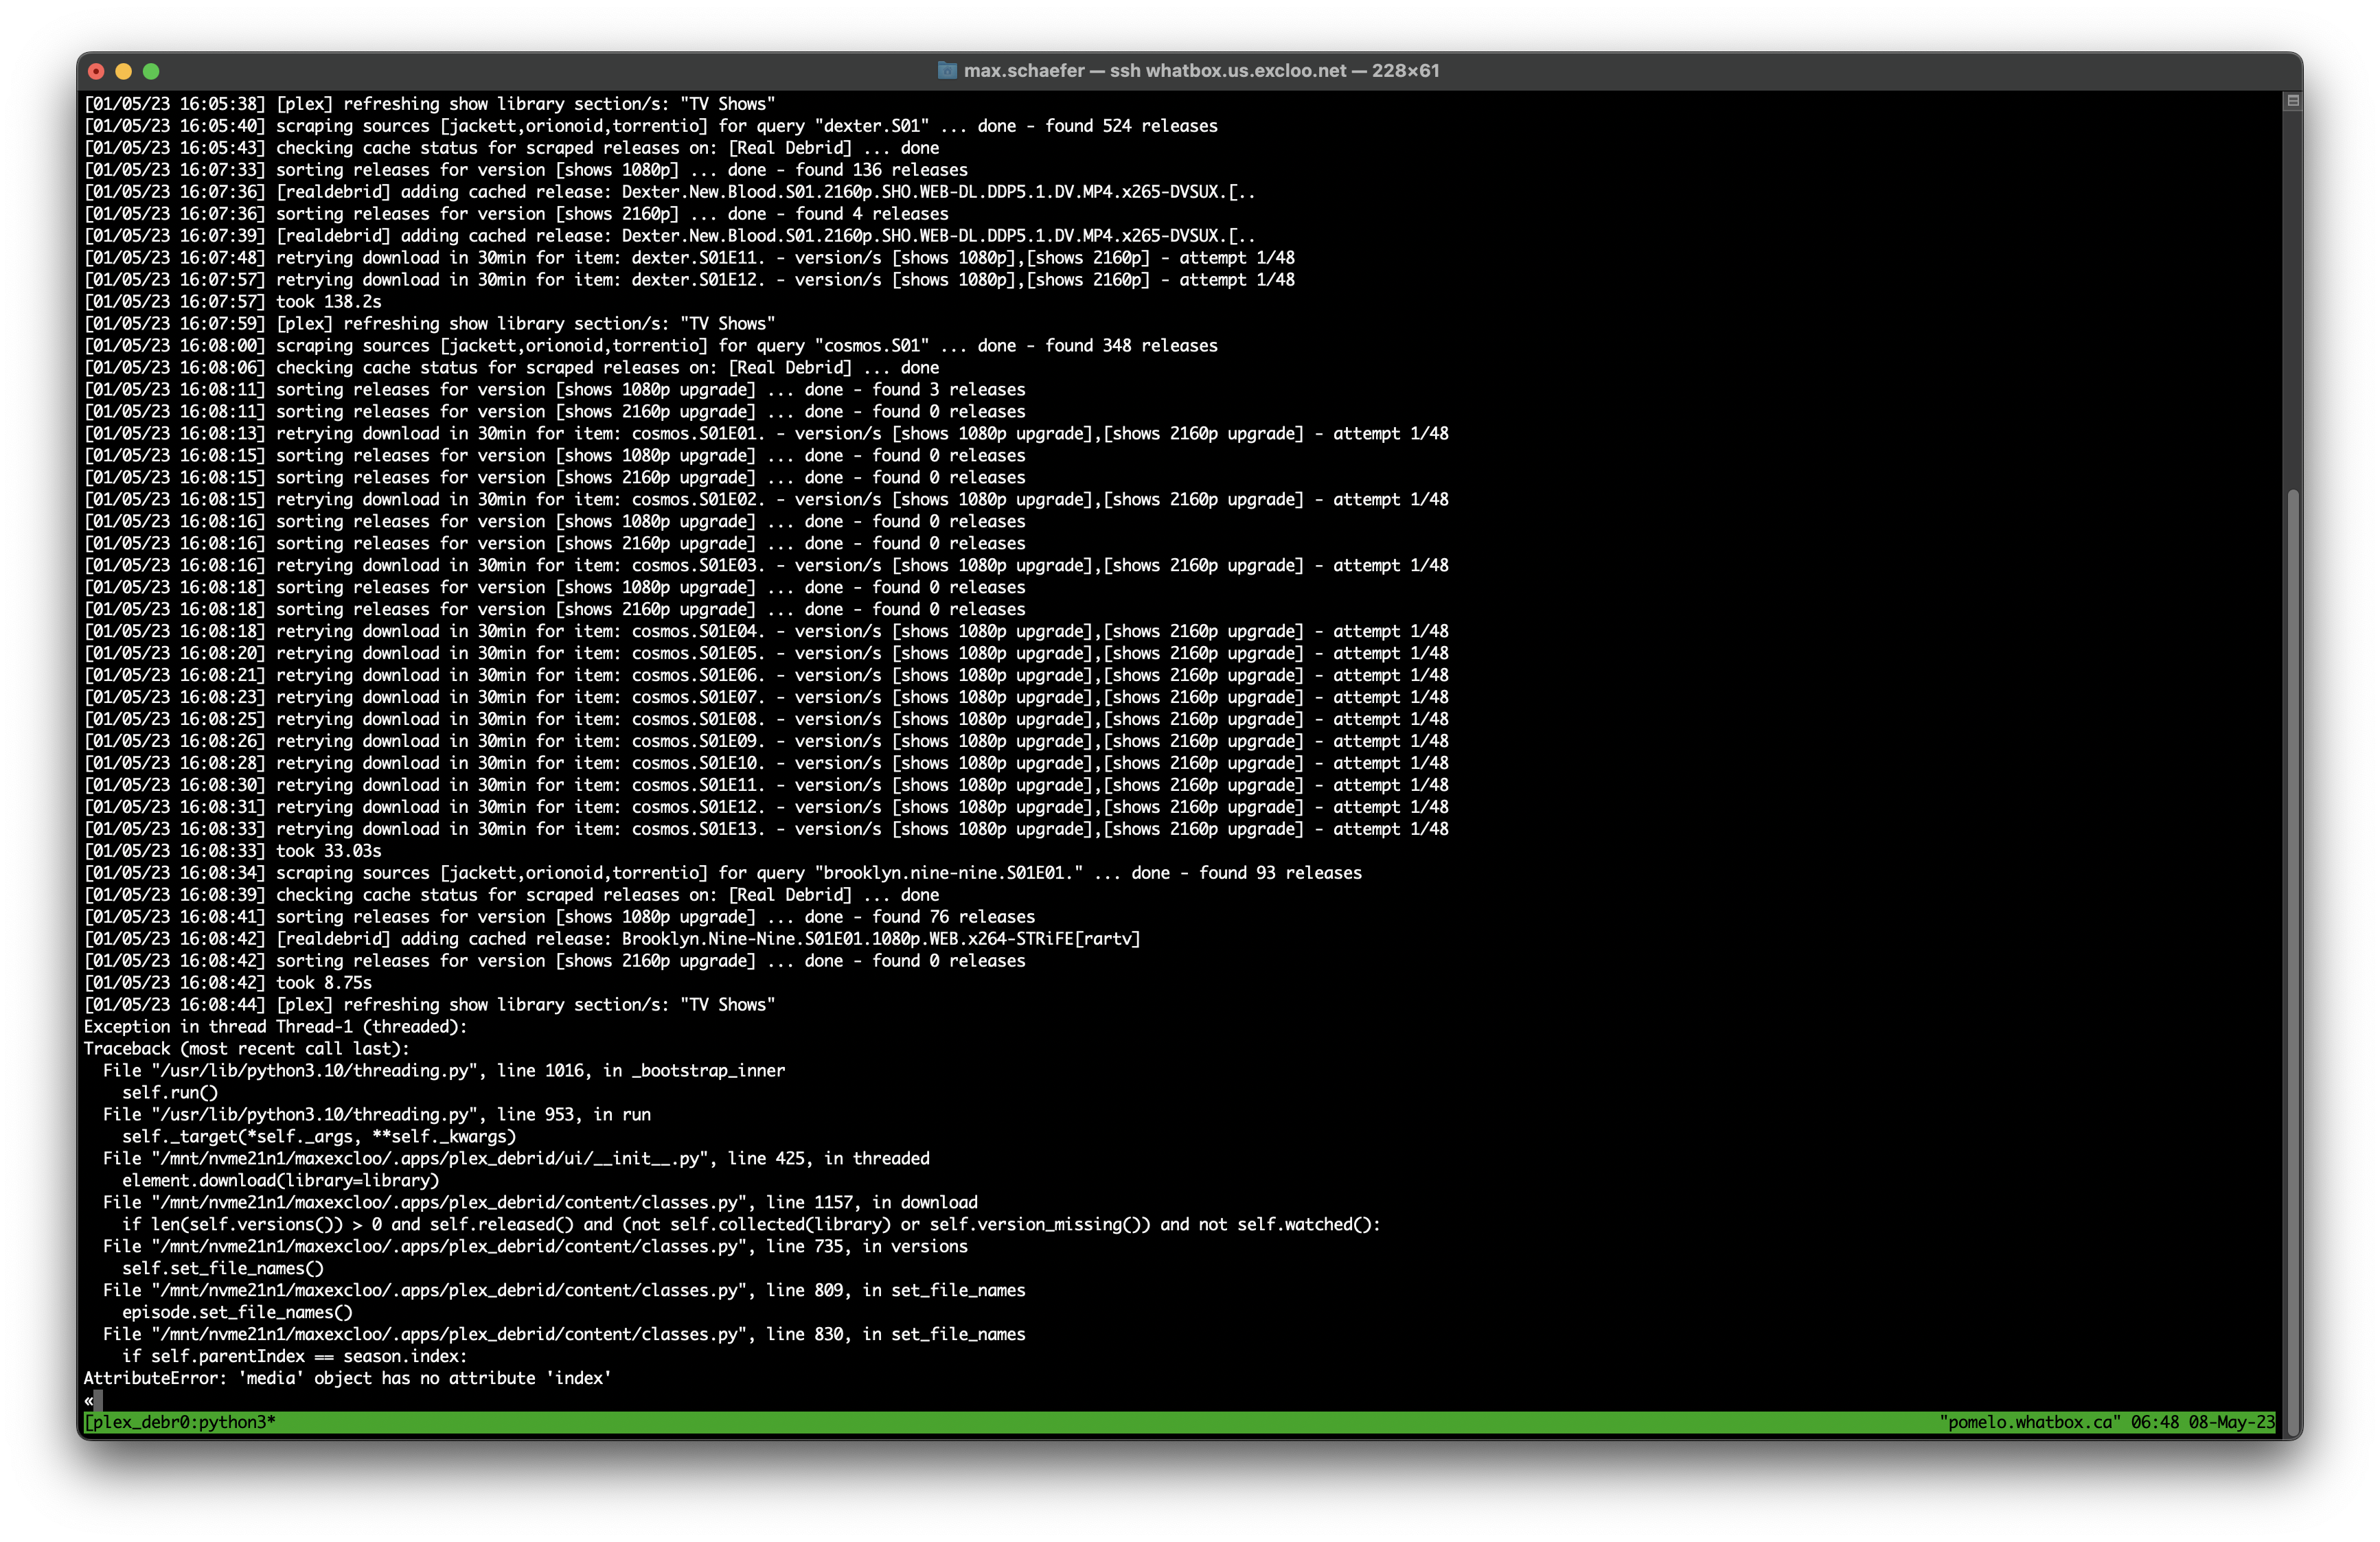Viewport: 2380px width, 1542px height.
Task: Click the line "Exception in thread Thread-1 (threaded):"
Action: click(x=275, y=1026)
